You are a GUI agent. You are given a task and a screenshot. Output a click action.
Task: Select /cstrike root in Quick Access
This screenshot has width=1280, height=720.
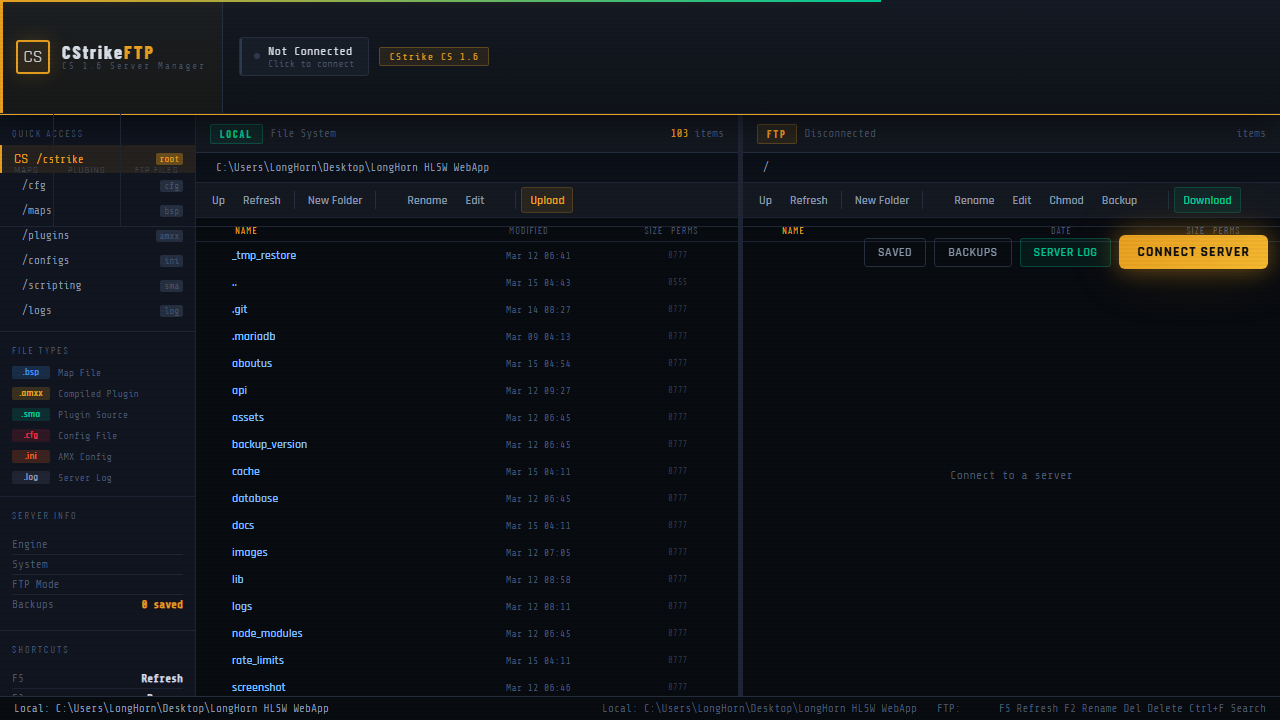[x=98, y=159]
